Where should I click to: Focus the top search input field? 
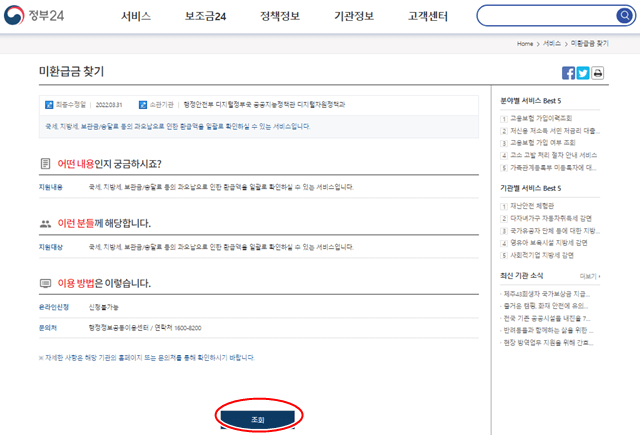click(x=547, y=16)
